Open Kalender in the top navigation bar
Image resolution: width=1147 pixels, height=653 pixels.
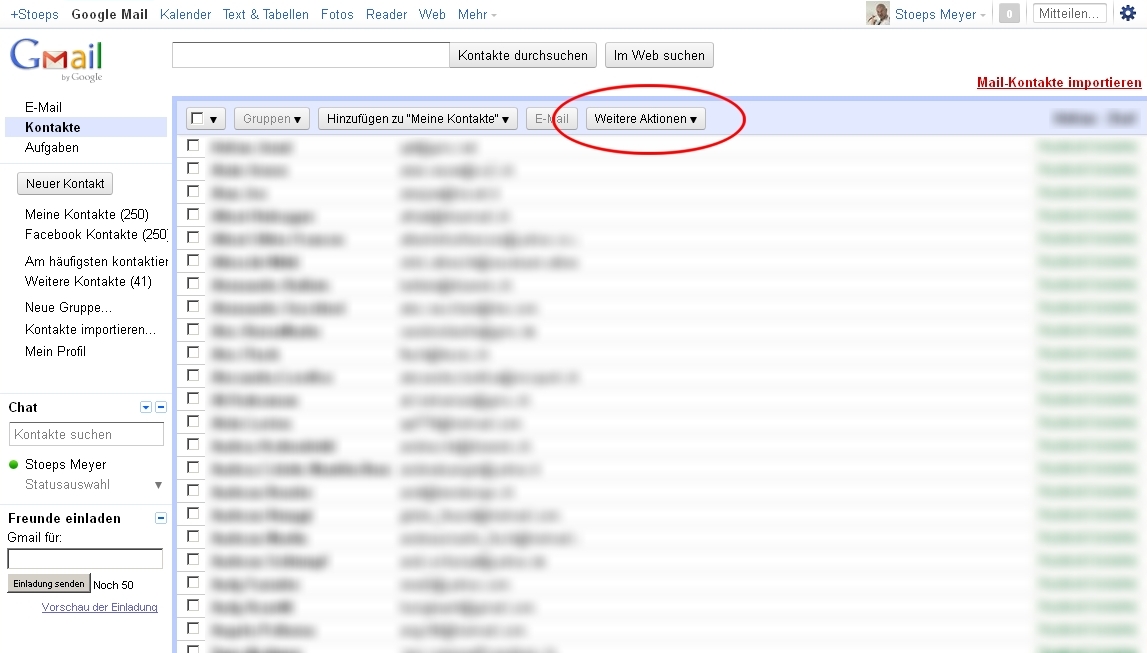coord(185,15)
